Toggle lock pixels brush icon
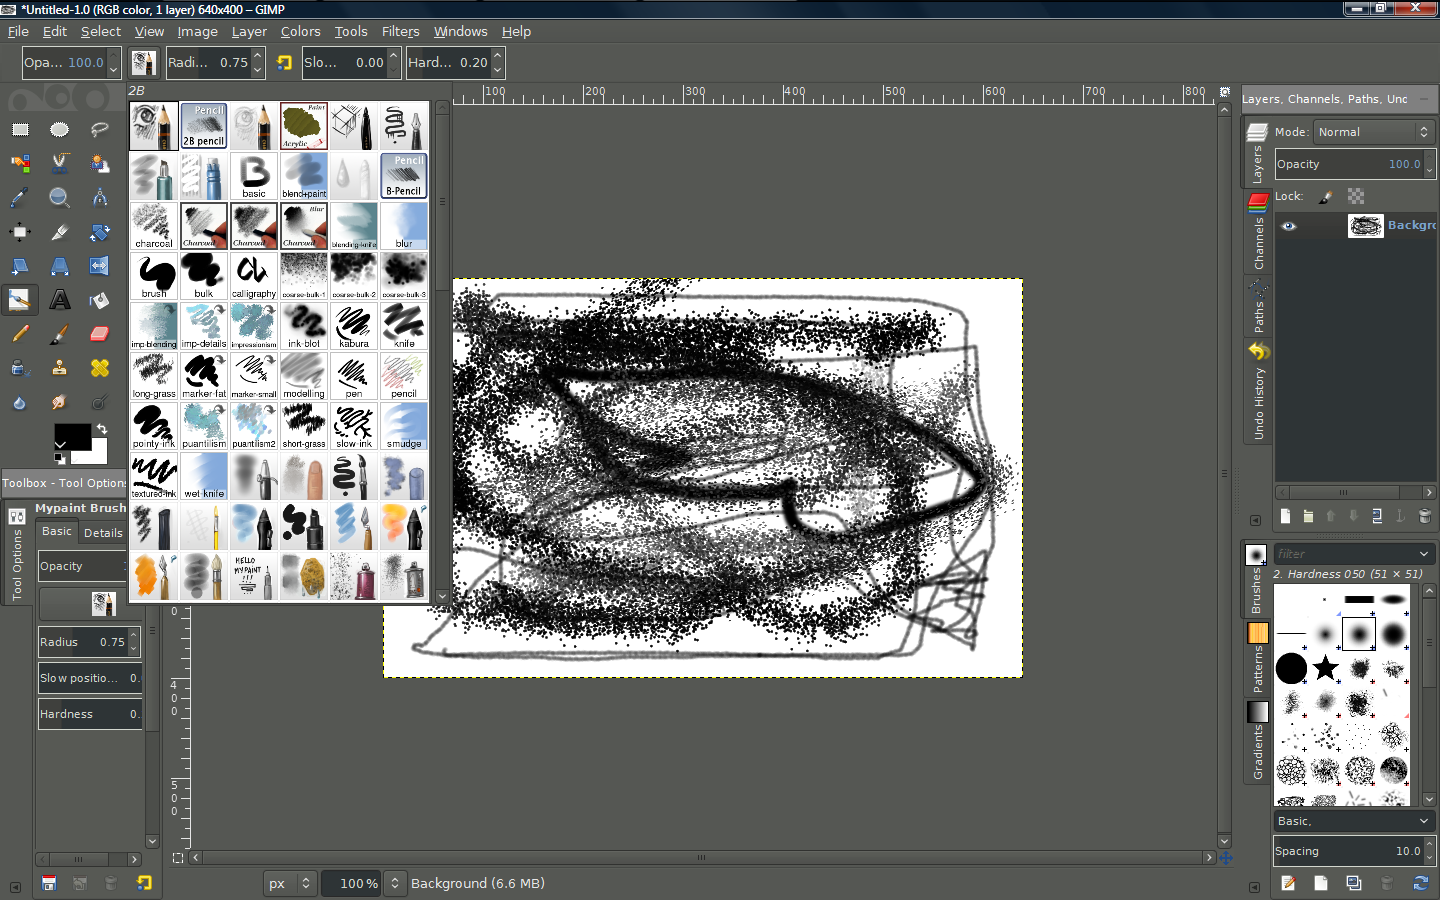The height and width of the screenshot is (900, 1440). 1326,197
